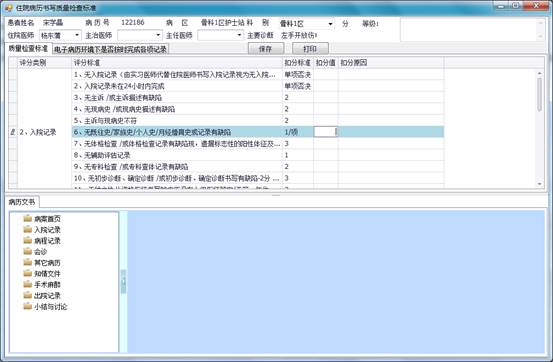Switch to the 质量检查标准 tab

click(28, 49)
